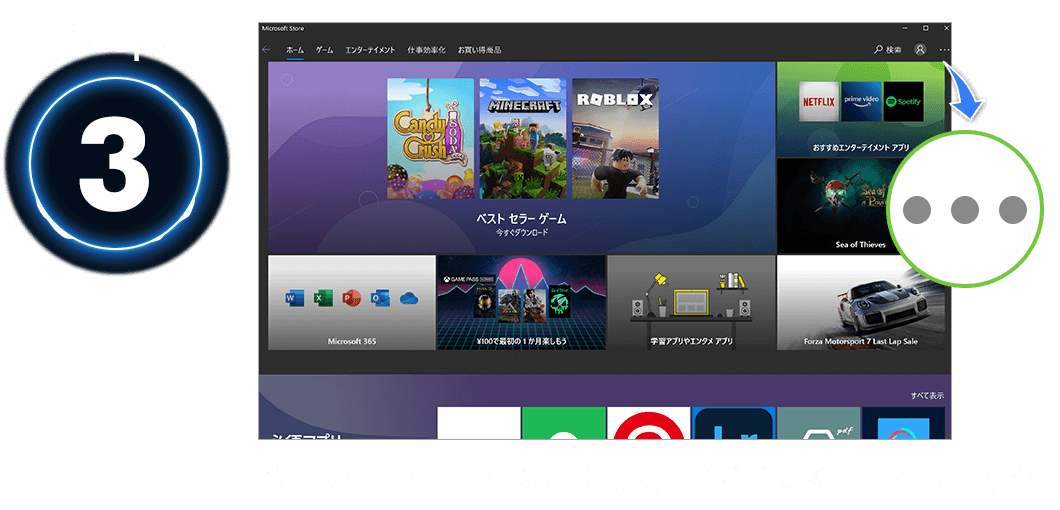This screenshot has width=1060, height=510.
Task: Open the エンターテイメント tab
Action: (370, 50)
